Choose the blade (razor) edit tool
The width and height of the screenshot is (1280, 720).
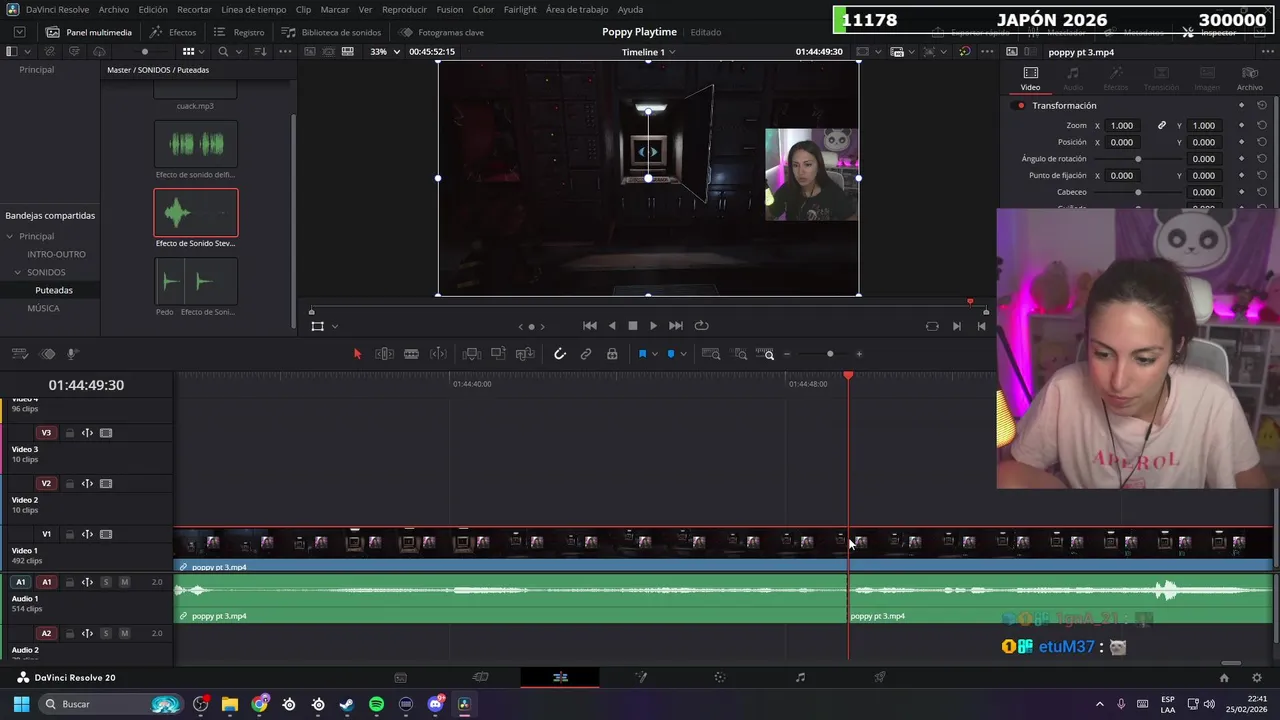click(411, 354)
